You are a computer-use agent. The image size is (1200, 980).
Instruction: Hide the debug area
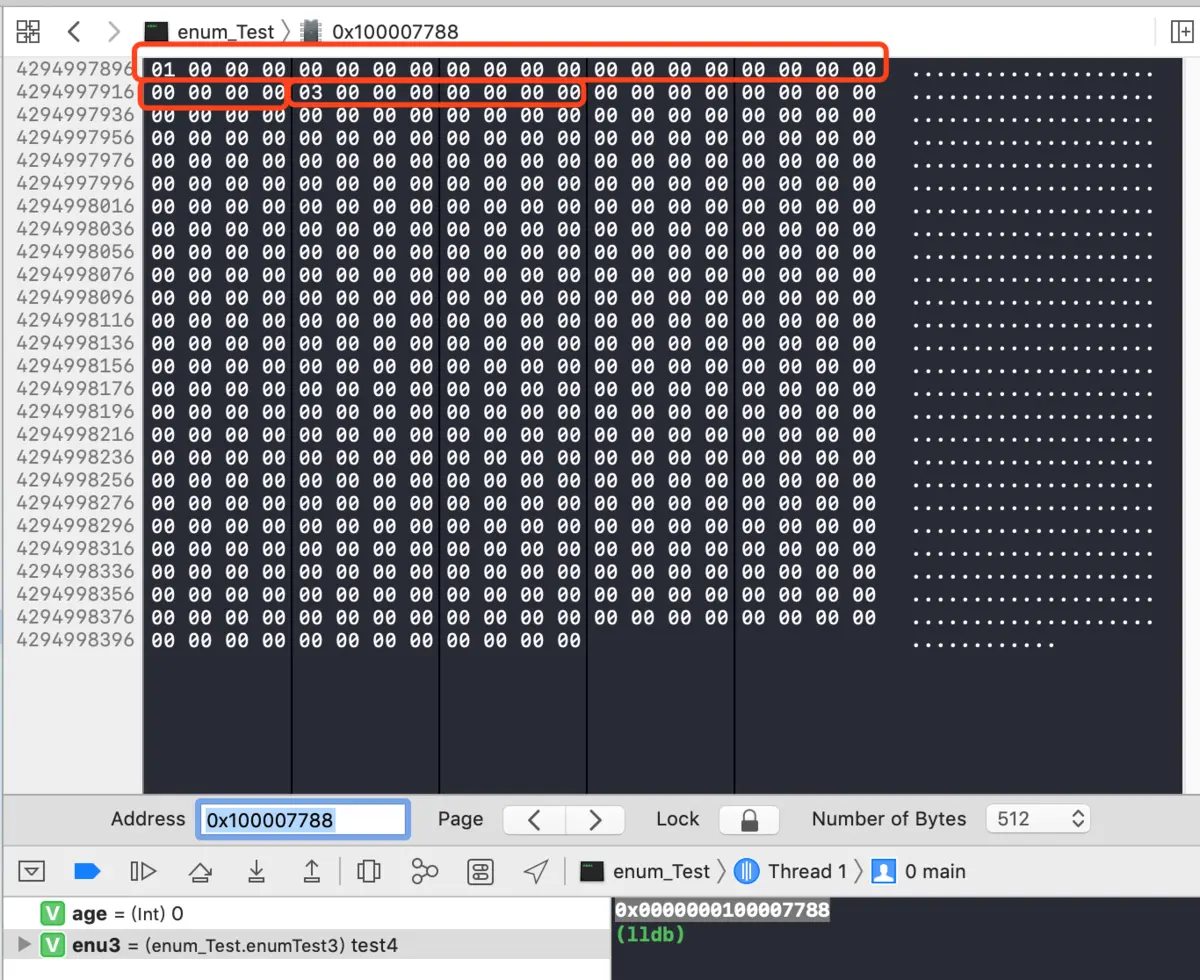click(x=31, y=871)
